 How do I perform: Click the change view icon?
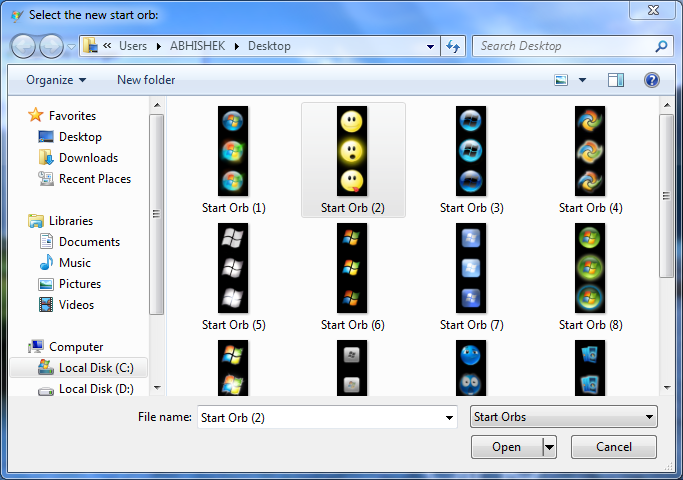(561, 80)
